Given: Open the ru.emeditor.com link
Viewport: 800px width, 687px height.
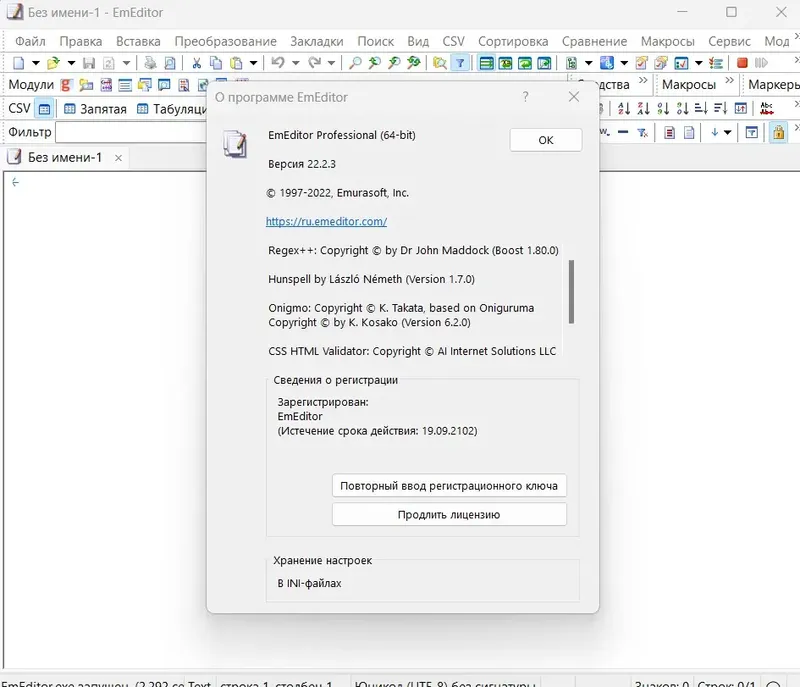Looking at the screenshot, I should pyautogui.click(x=326, y=221).
